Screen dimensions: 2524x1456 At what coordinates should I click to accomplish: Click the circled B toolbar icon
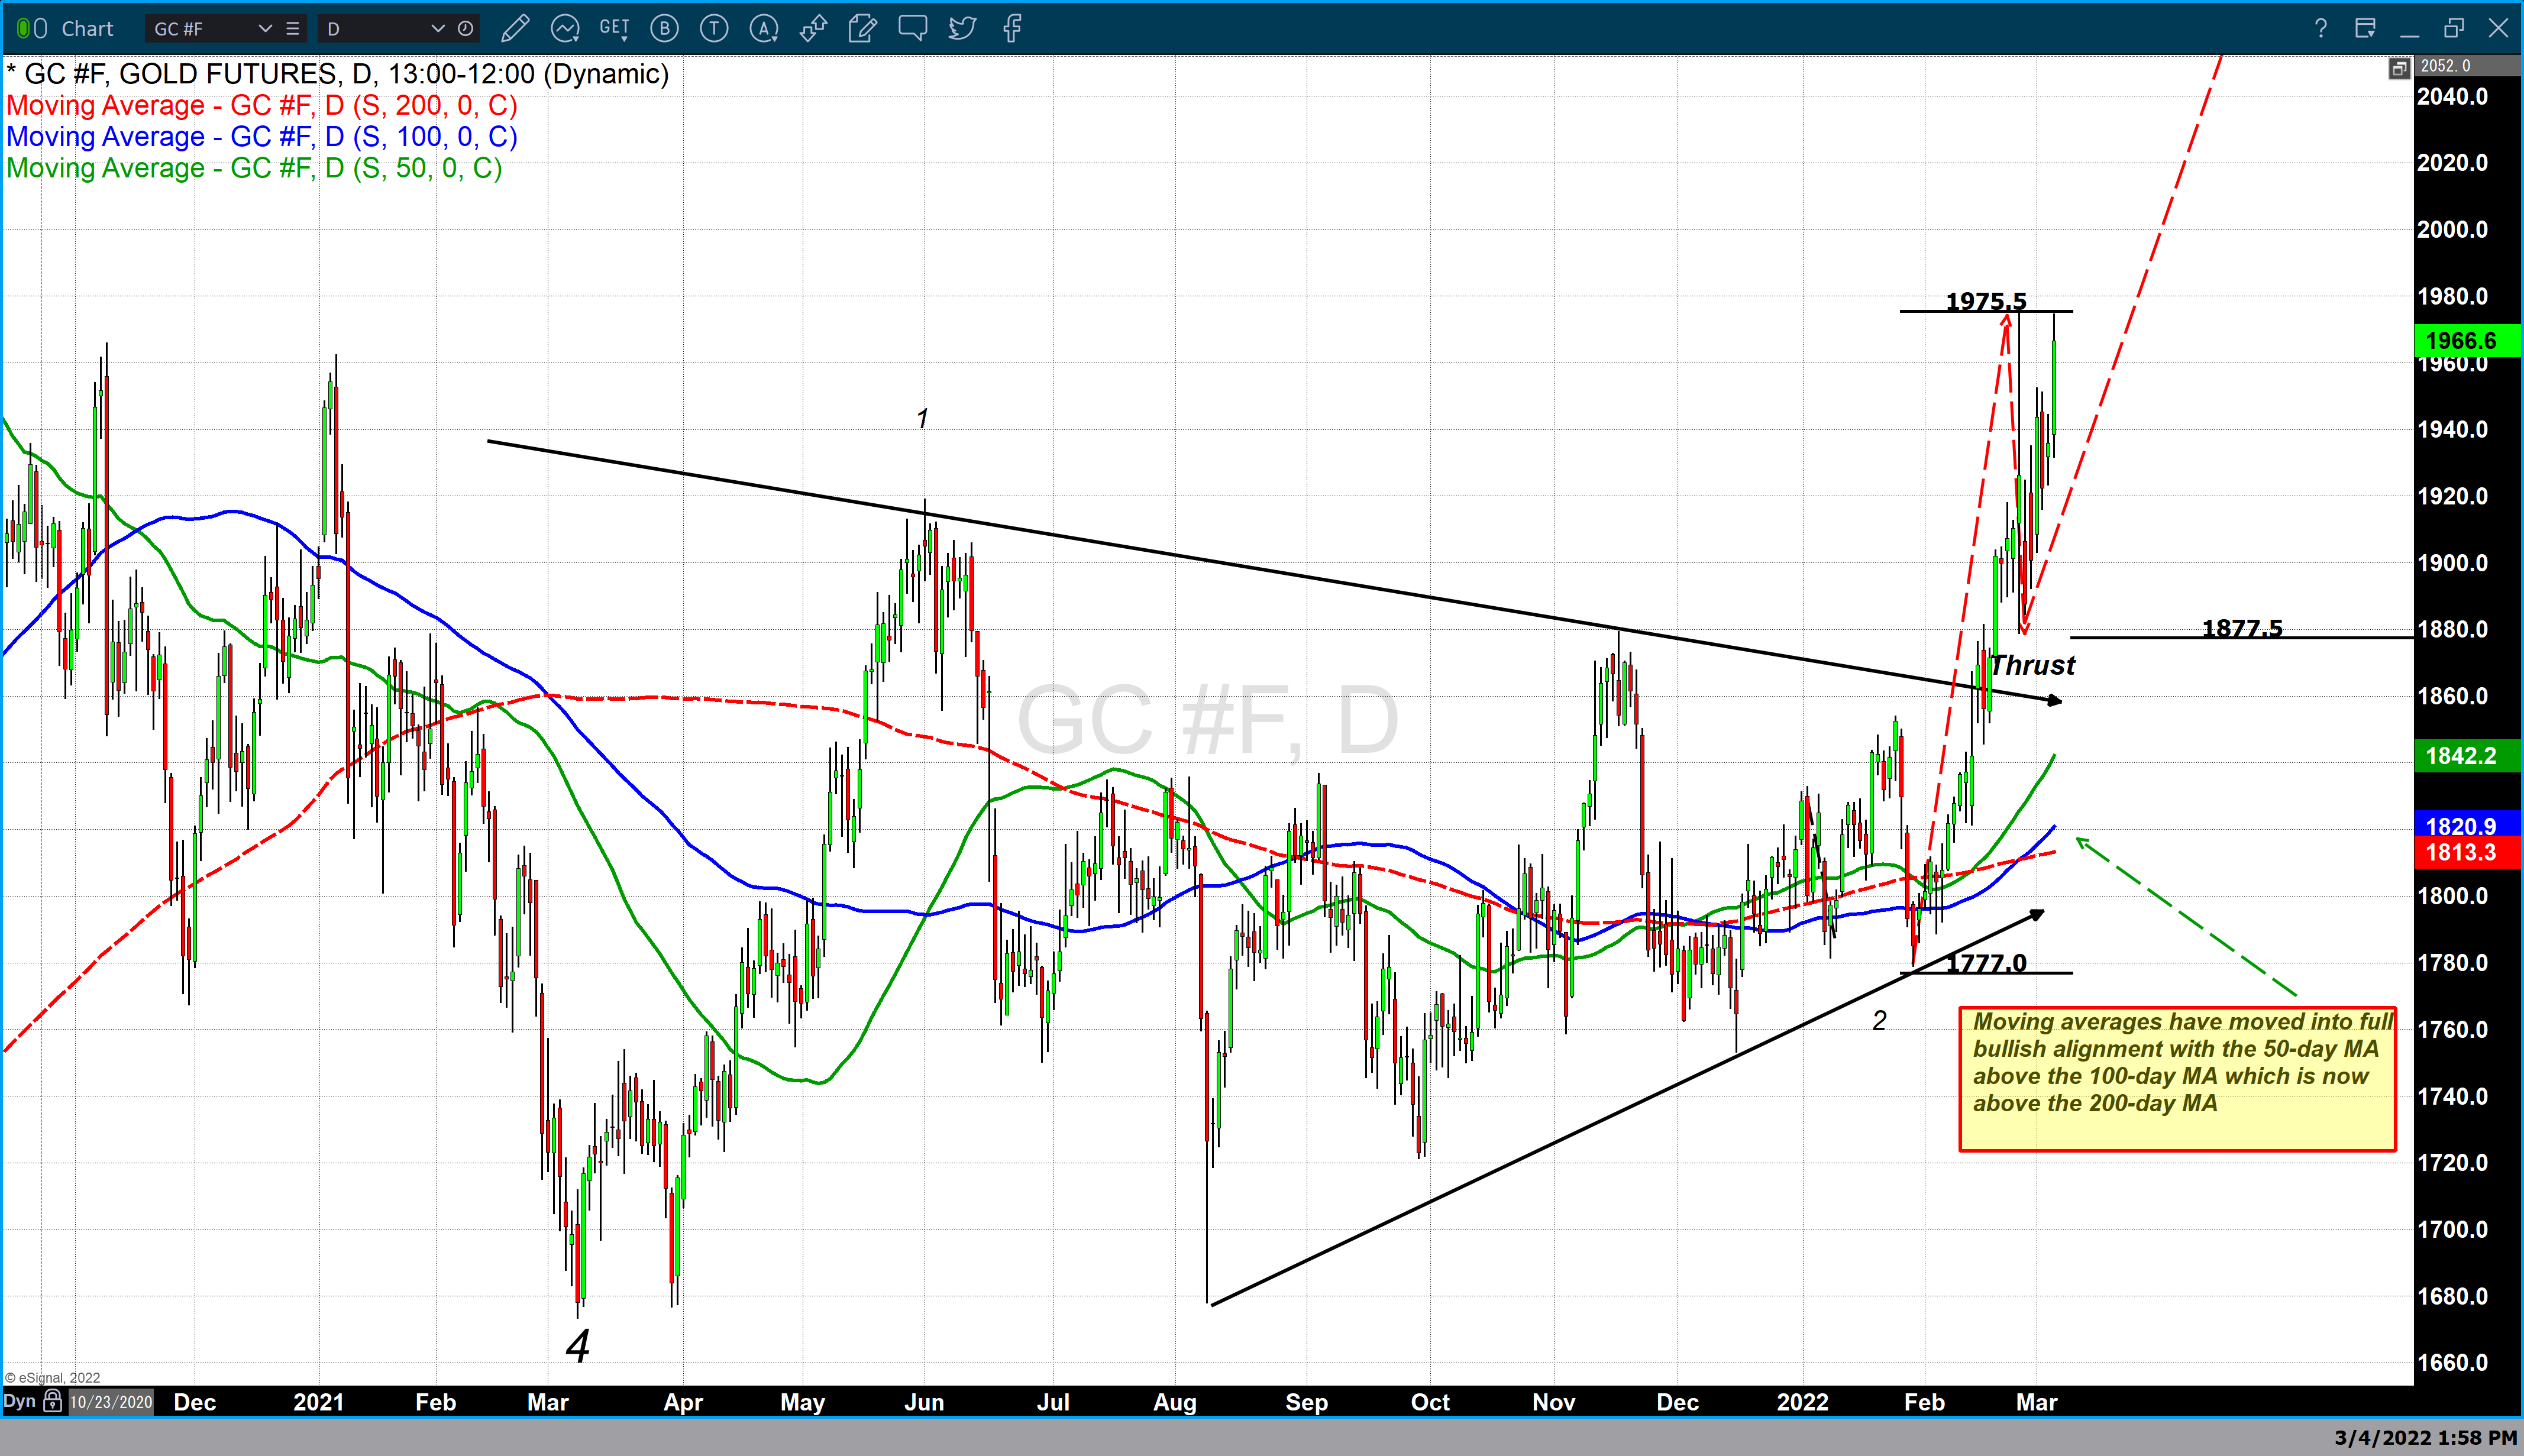(664, 29)
